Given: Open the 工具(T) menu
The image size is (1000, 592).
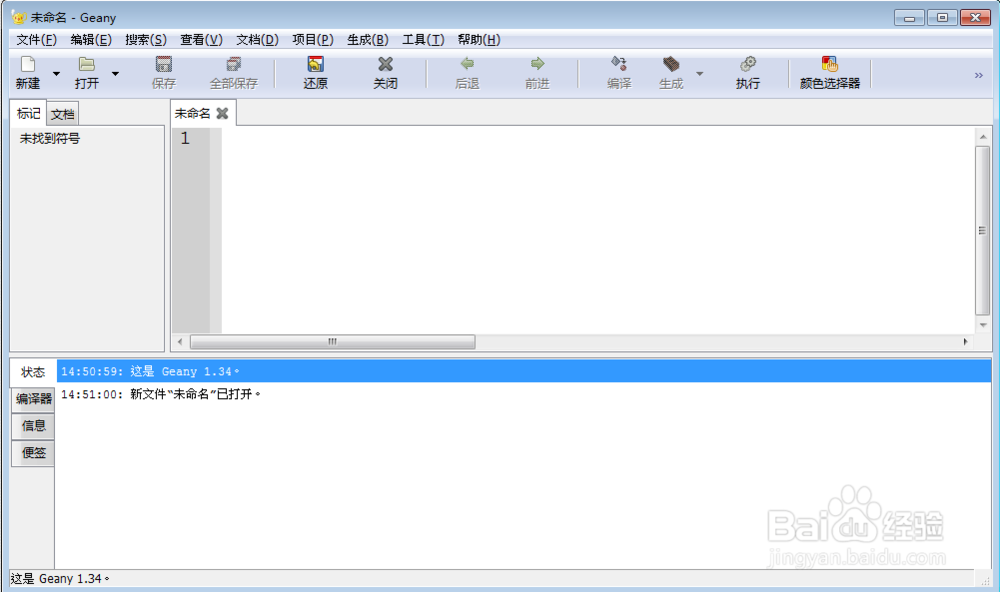Looking at the screenshot, I should coord(423,40).
